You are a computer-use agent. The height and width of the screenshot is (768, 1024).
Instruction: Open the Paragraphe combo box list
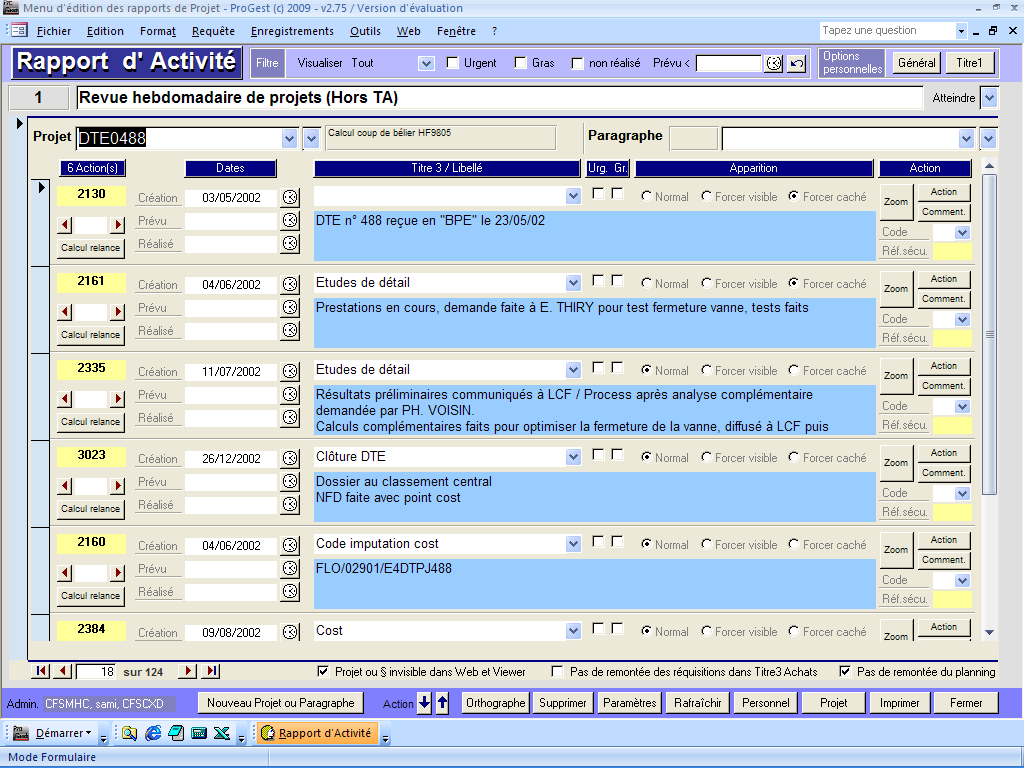coord(967,138)
